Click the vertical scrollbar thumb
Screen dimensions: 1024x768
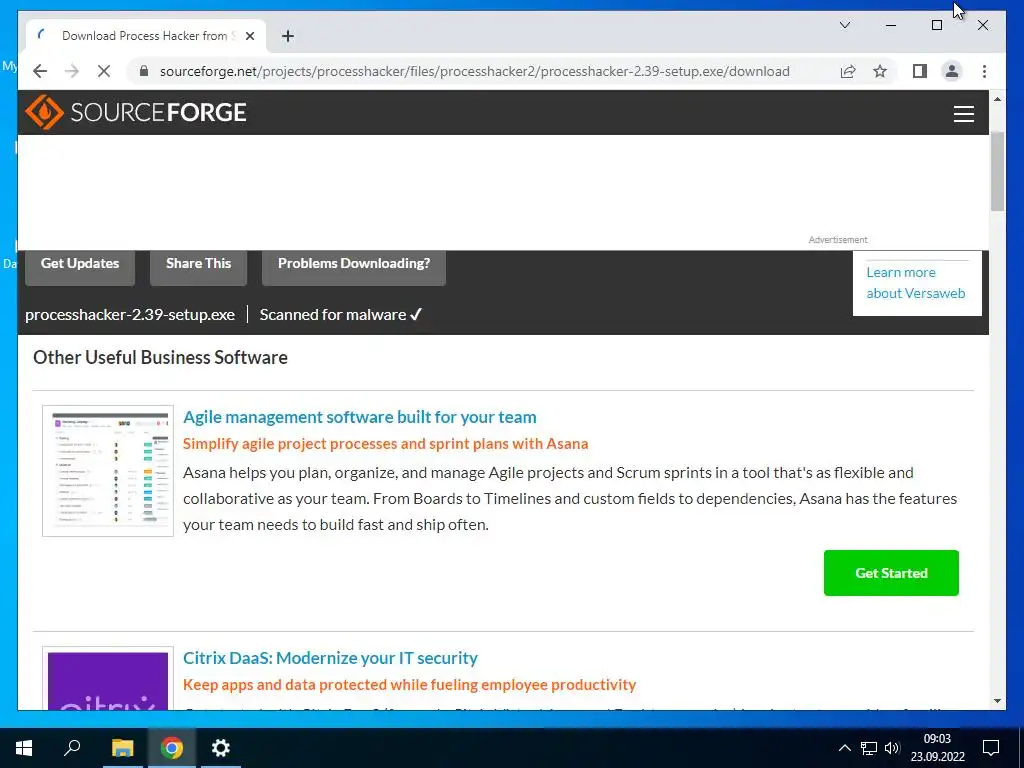pyautogui.click(x=997, y=171)
